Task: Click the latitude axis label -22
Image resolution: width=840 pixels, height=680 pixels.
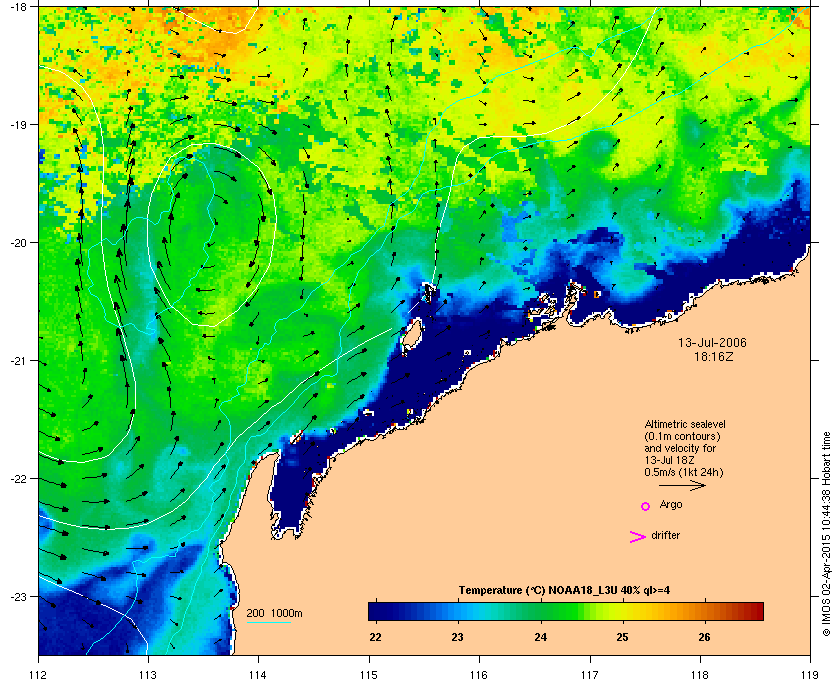Action: click(18, 479)
